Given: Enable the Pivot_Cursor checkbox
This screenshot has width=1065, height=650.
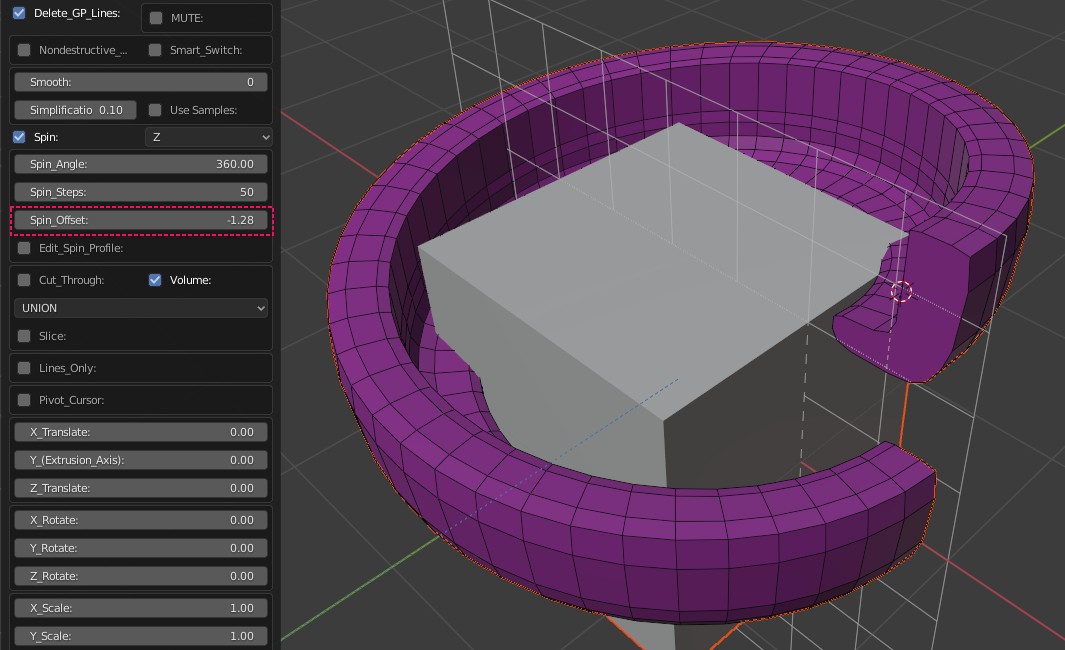Looking at the screenshot, I should coord(24,400).
